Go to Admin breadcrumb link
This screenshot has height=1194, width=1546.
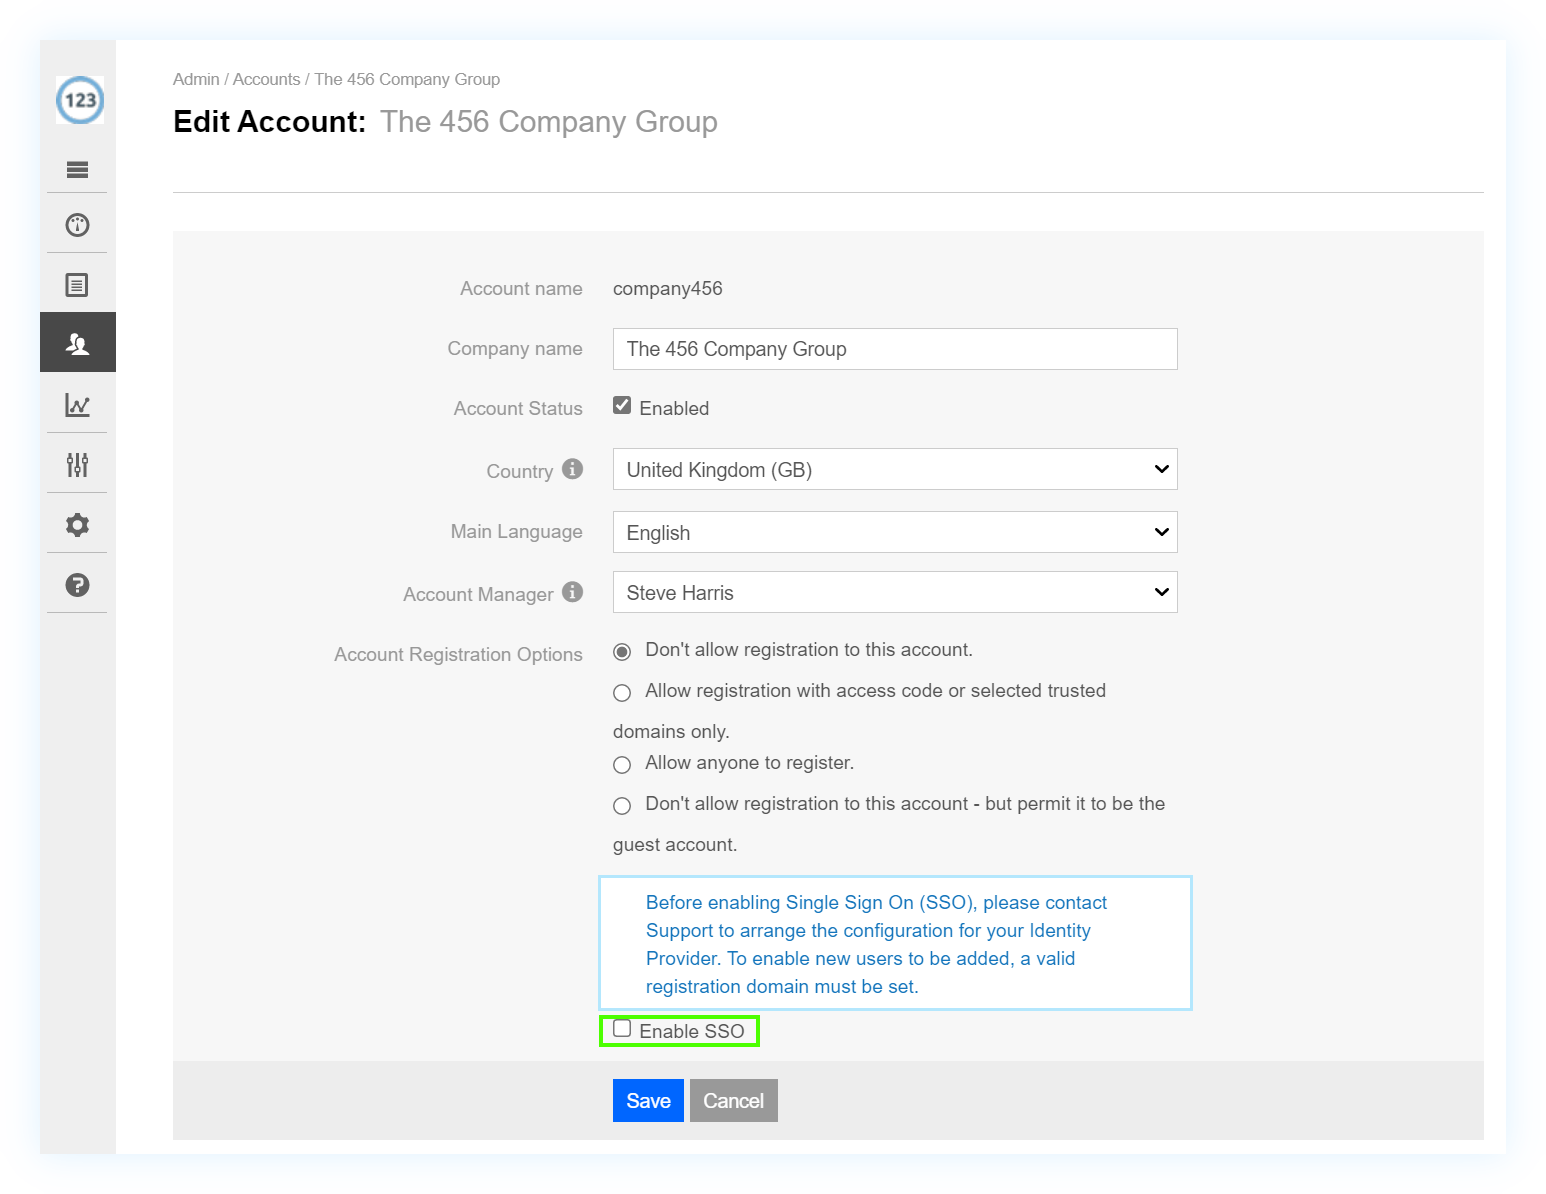coord(196,79)
